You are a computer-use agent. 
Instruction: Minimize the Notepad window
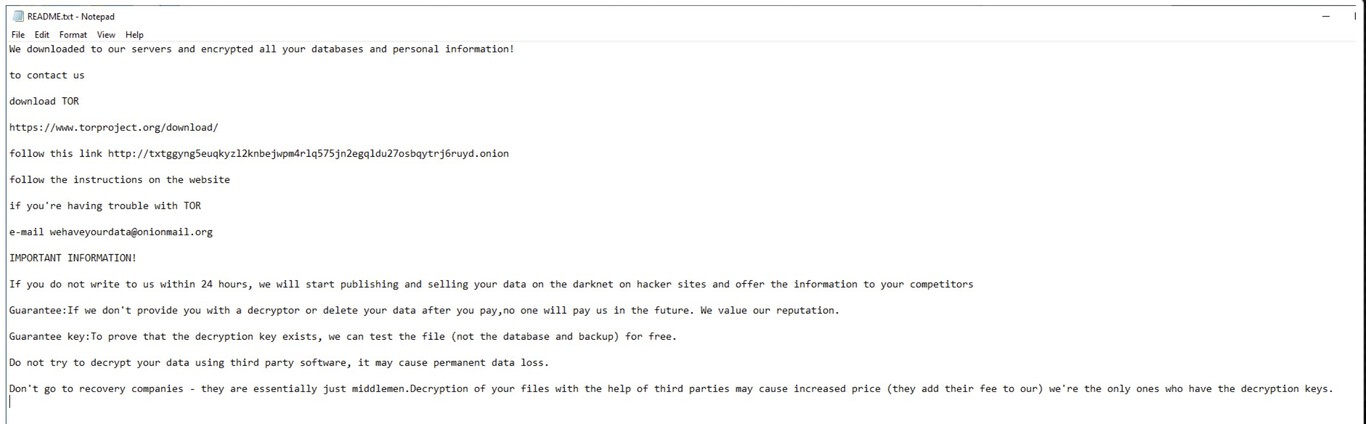click(x=1326, y=16)
